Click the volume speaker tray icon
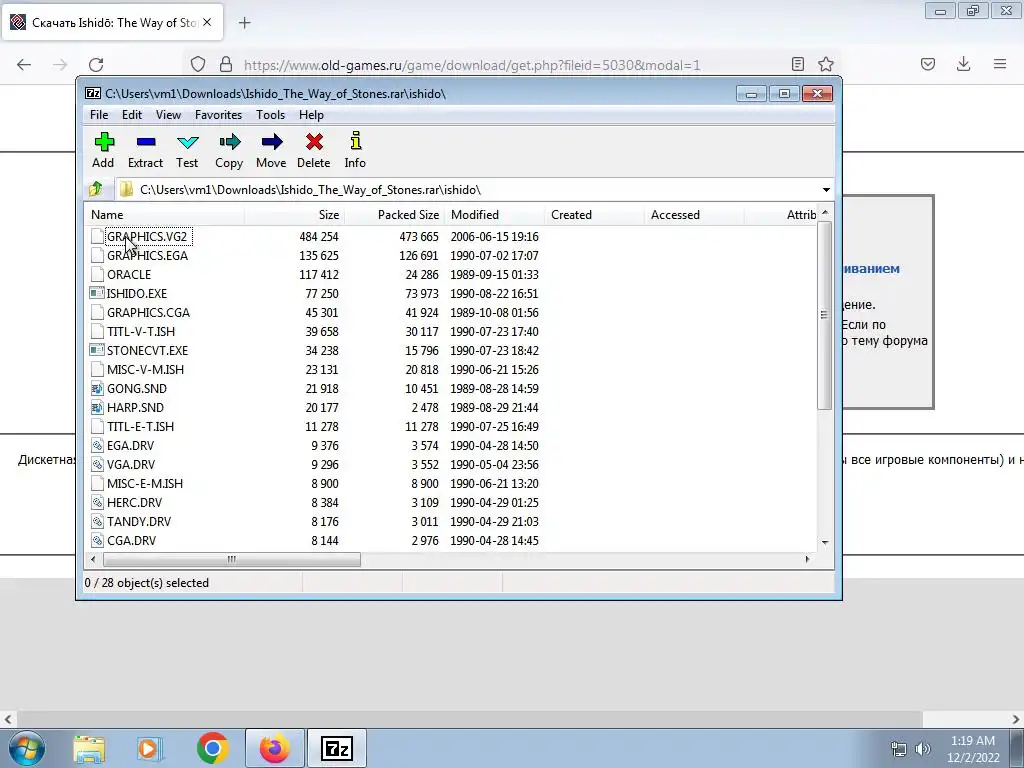1024x768 pixels. 923,748
